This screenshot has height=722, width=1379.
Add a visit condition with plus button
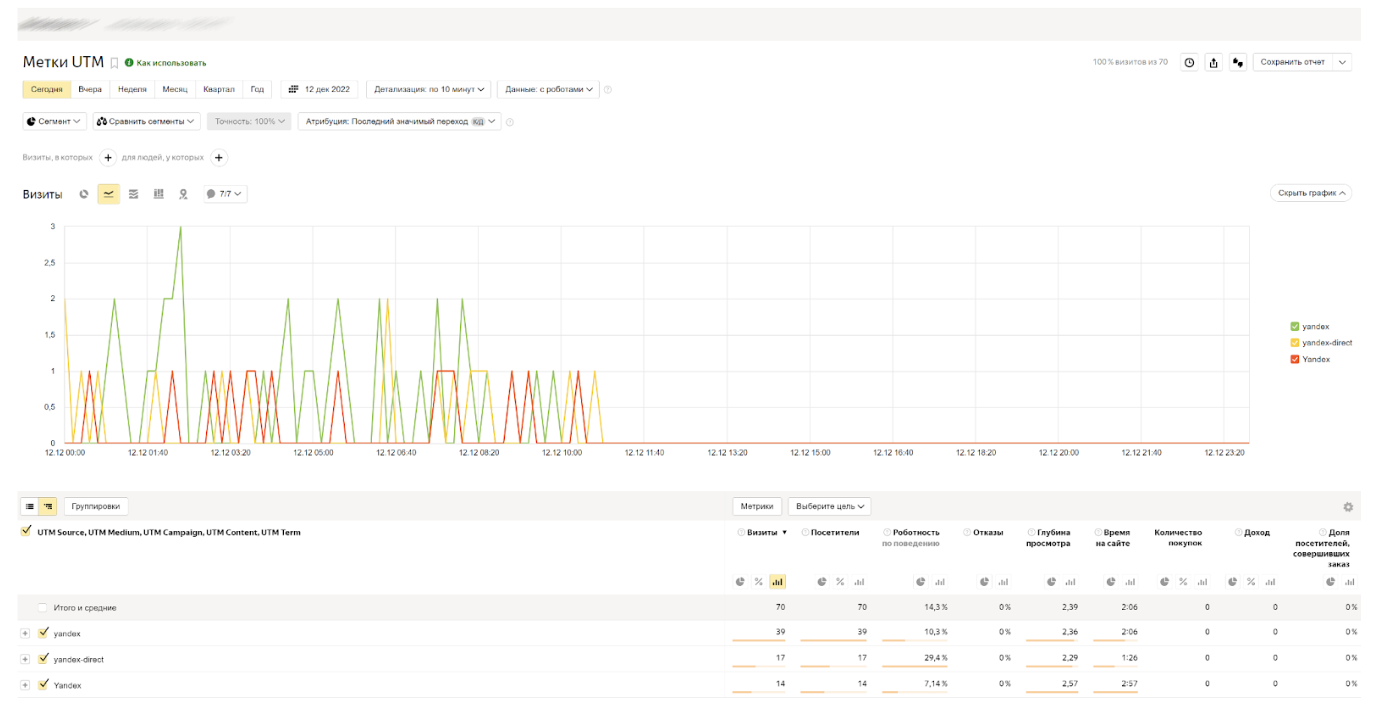coord(108,158)
